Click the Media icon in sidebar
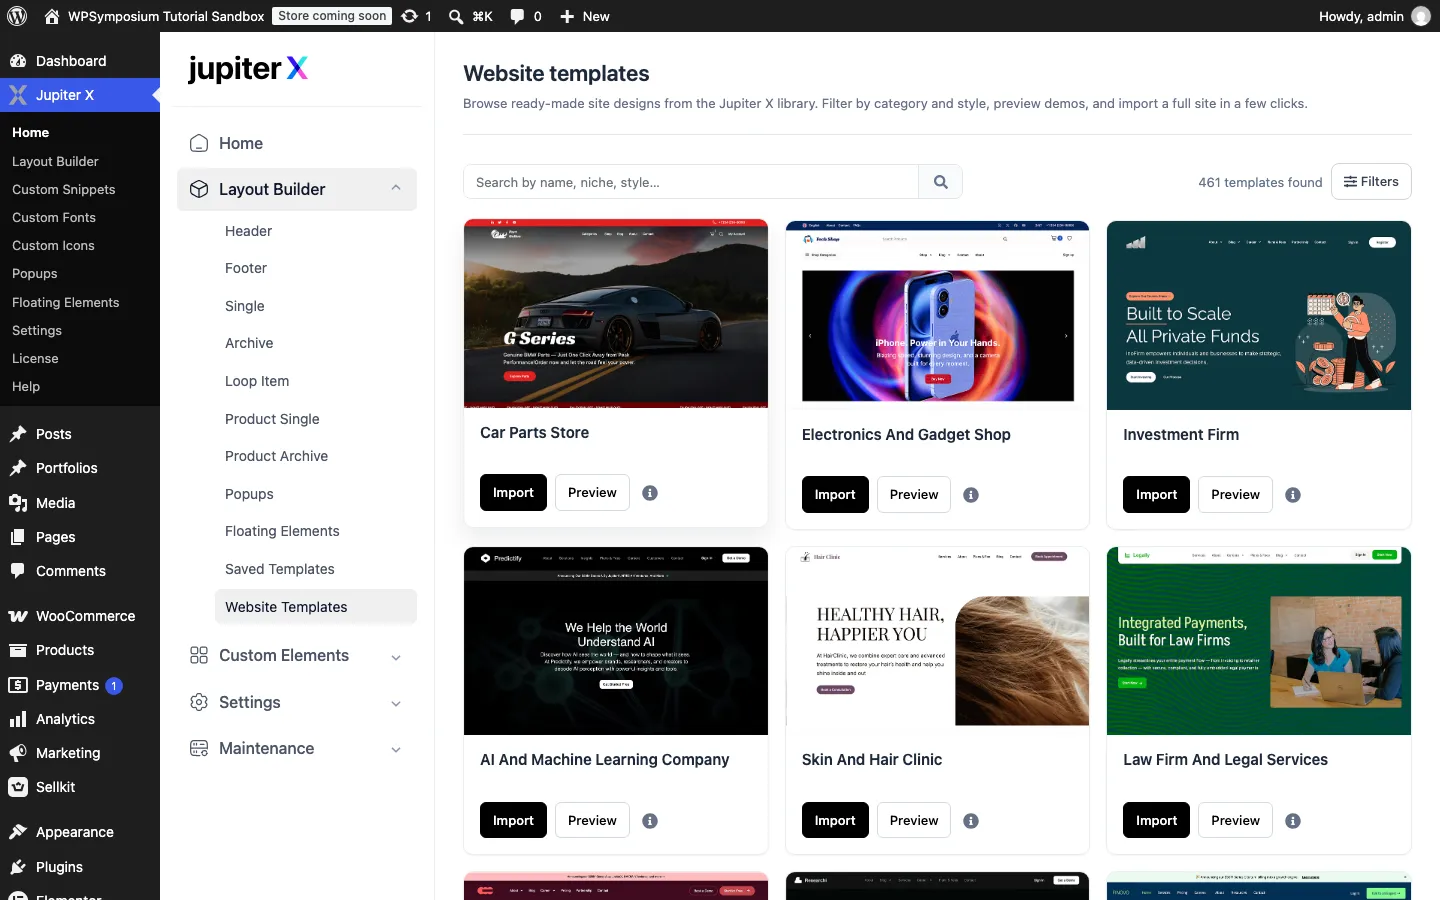 (x=18, y=503)
